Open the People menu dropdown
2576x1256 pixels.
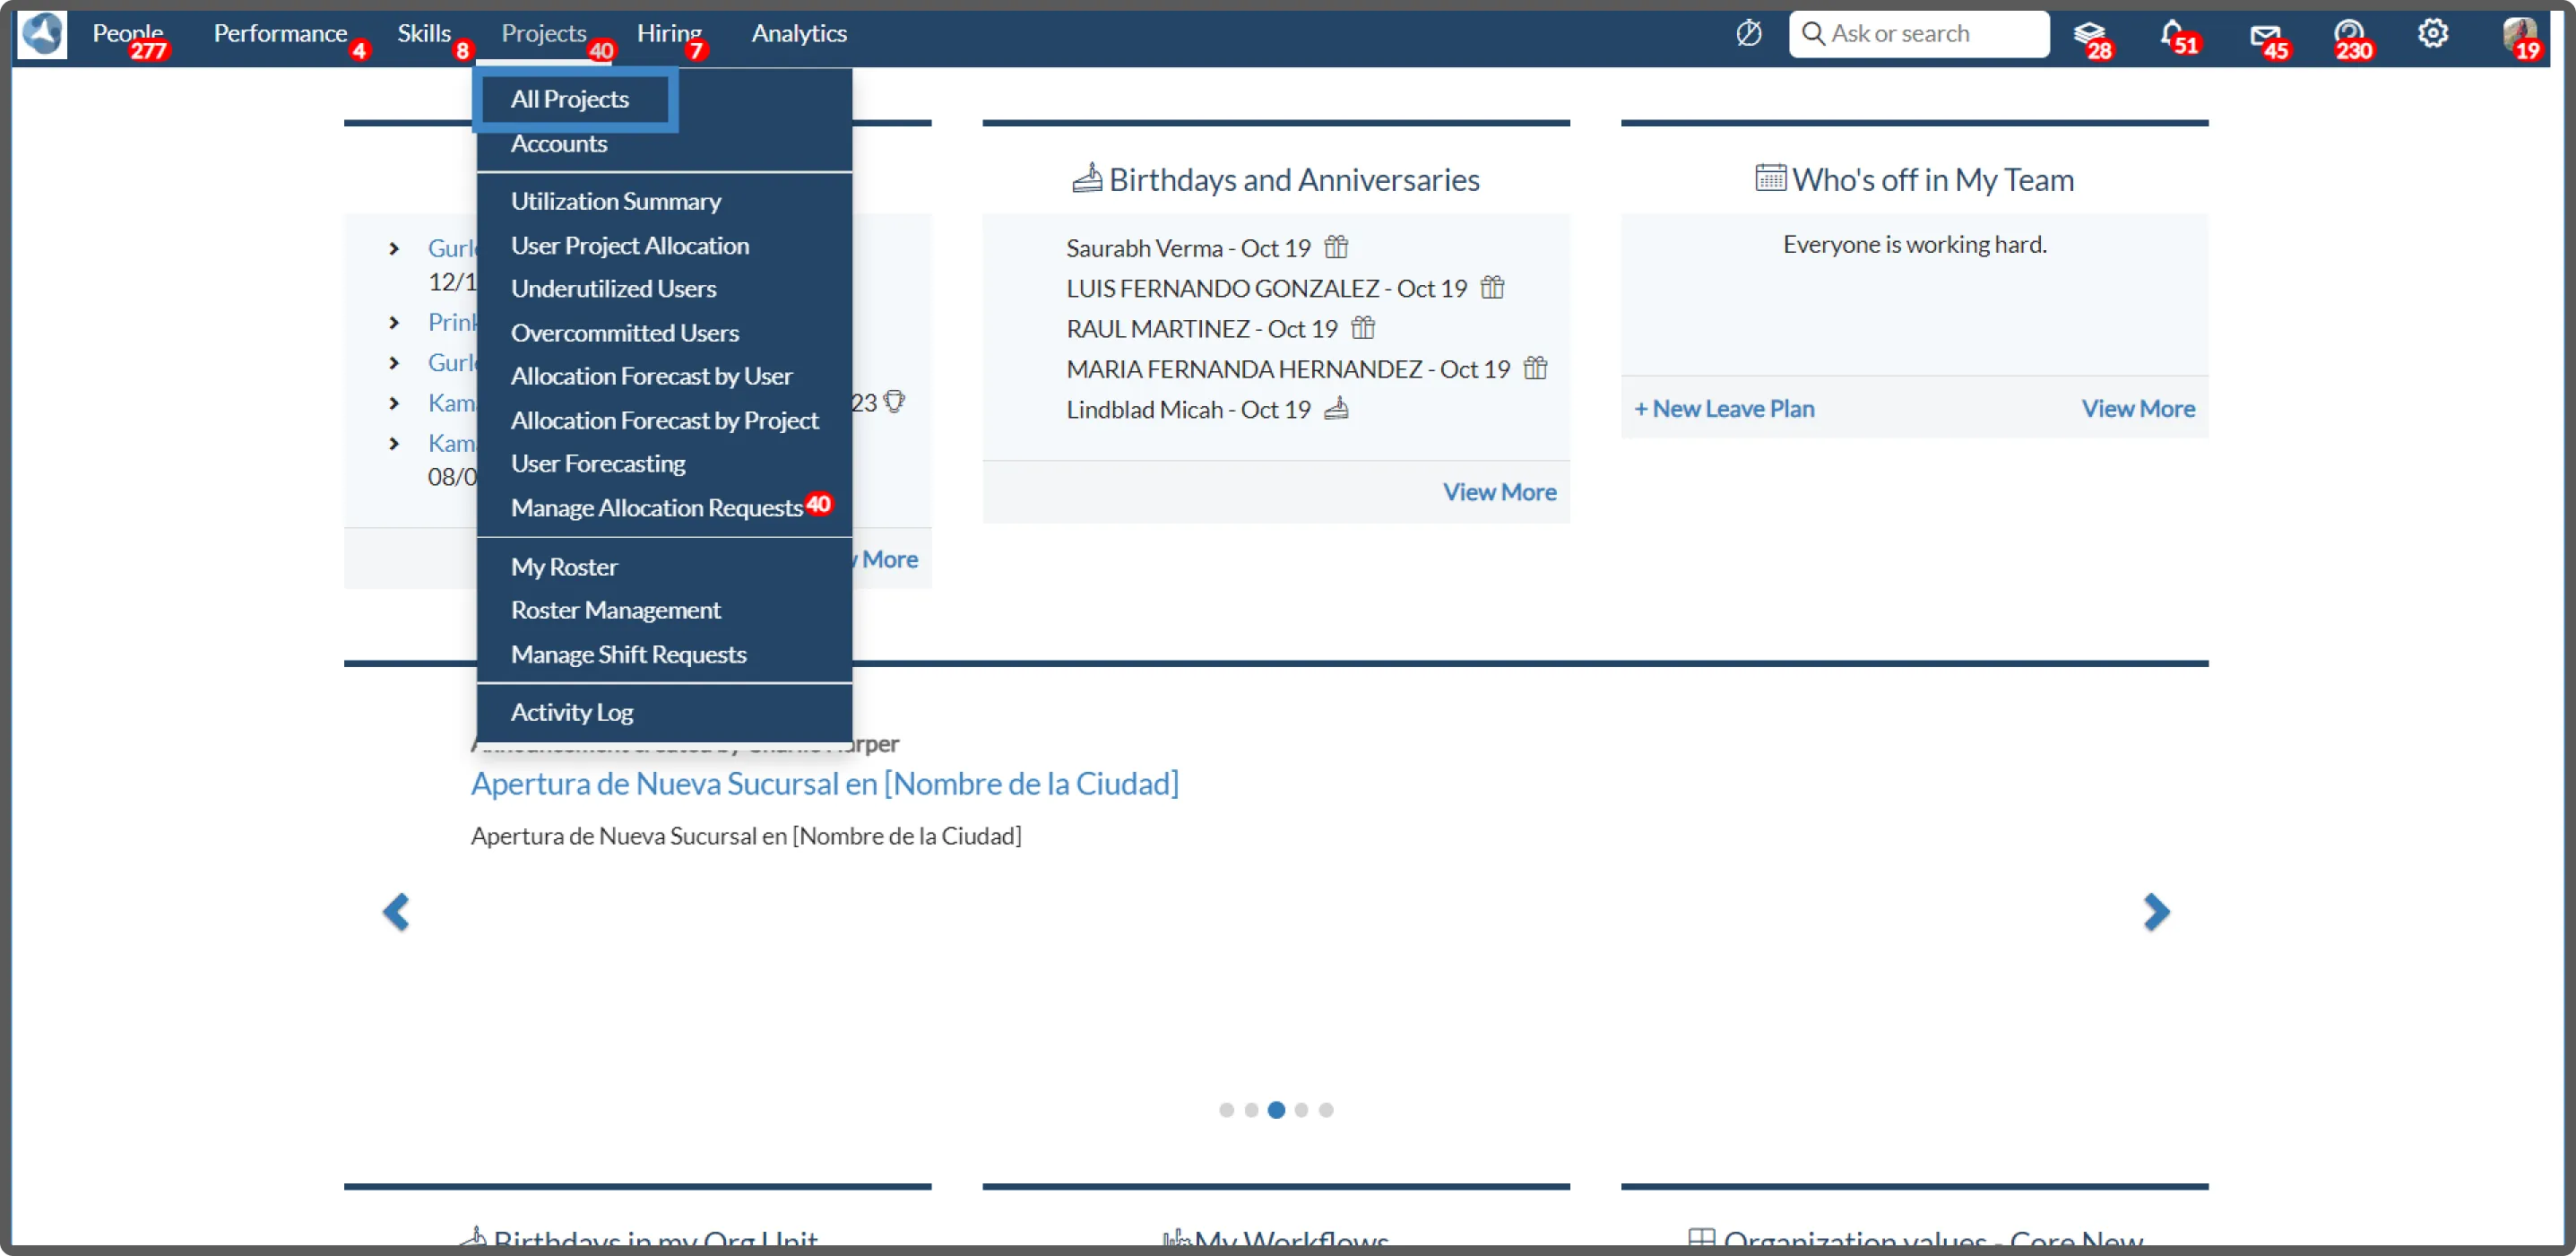(127, 33)
